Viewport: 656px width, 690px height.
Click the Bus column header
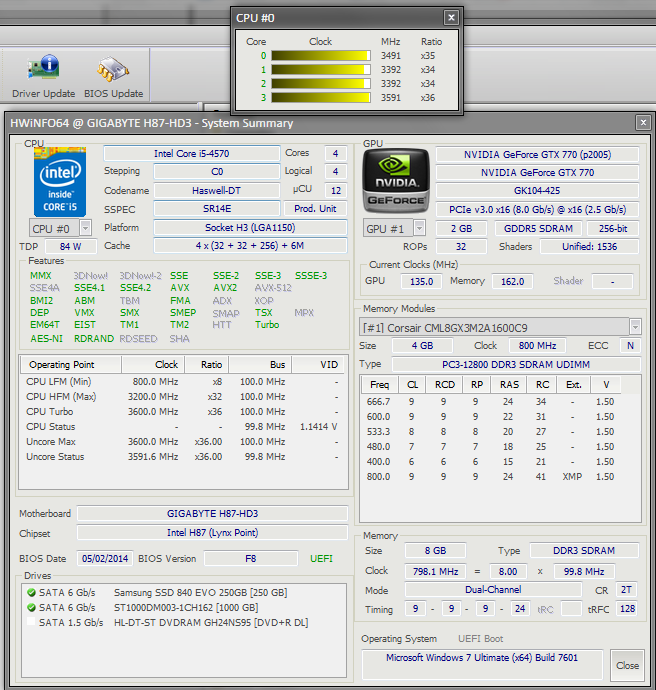click(x=260, y=364)
